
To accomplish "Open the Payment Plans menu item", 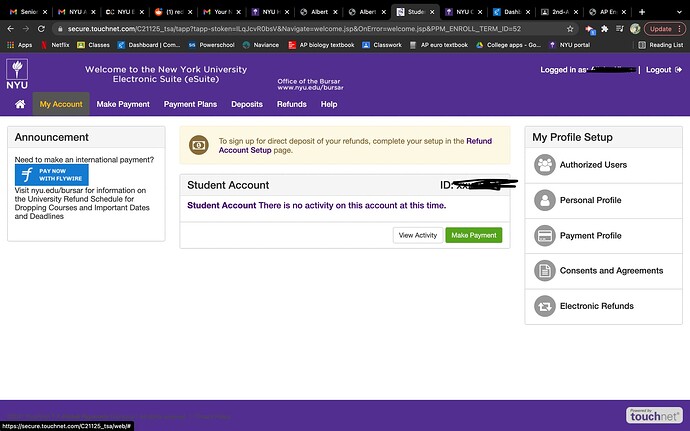I will (190, 104).
